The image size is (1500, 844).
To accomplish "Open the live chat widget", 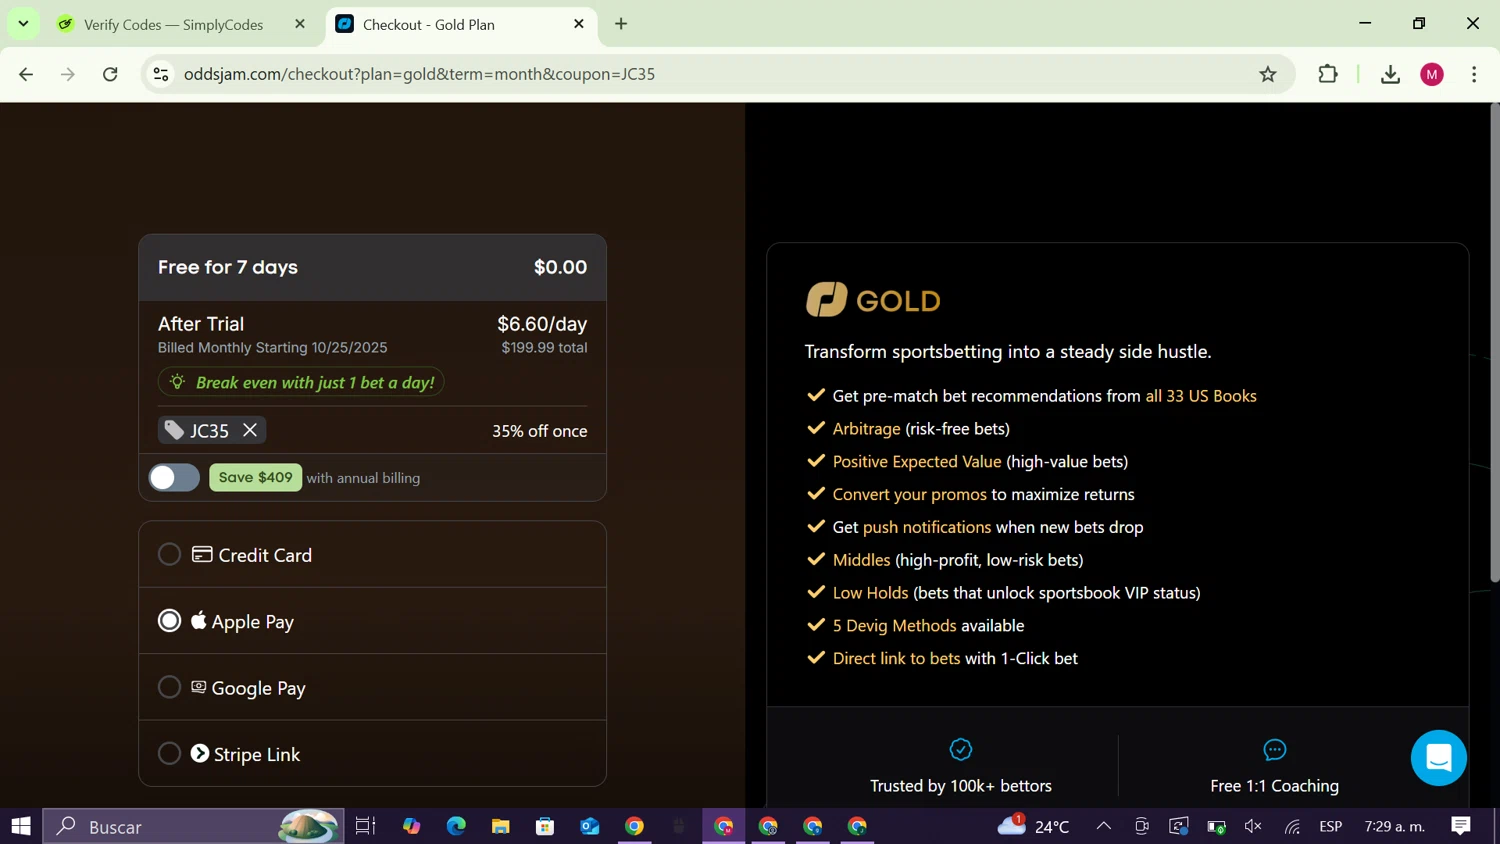I will click(1438, 758).
